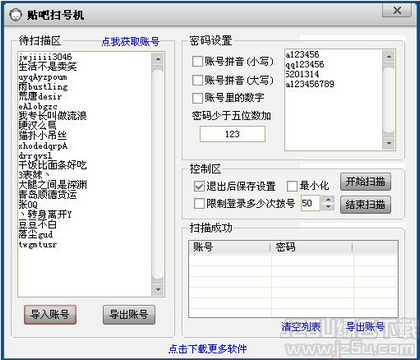Image resolution: width=420 pixels, height=360 pixels.
Task: Select password qq123456
Action: (x=305, y=64)
